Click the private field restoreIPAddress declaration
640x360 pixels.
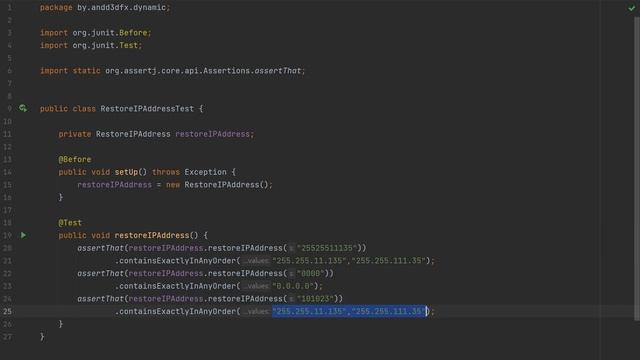coord(156,134)
